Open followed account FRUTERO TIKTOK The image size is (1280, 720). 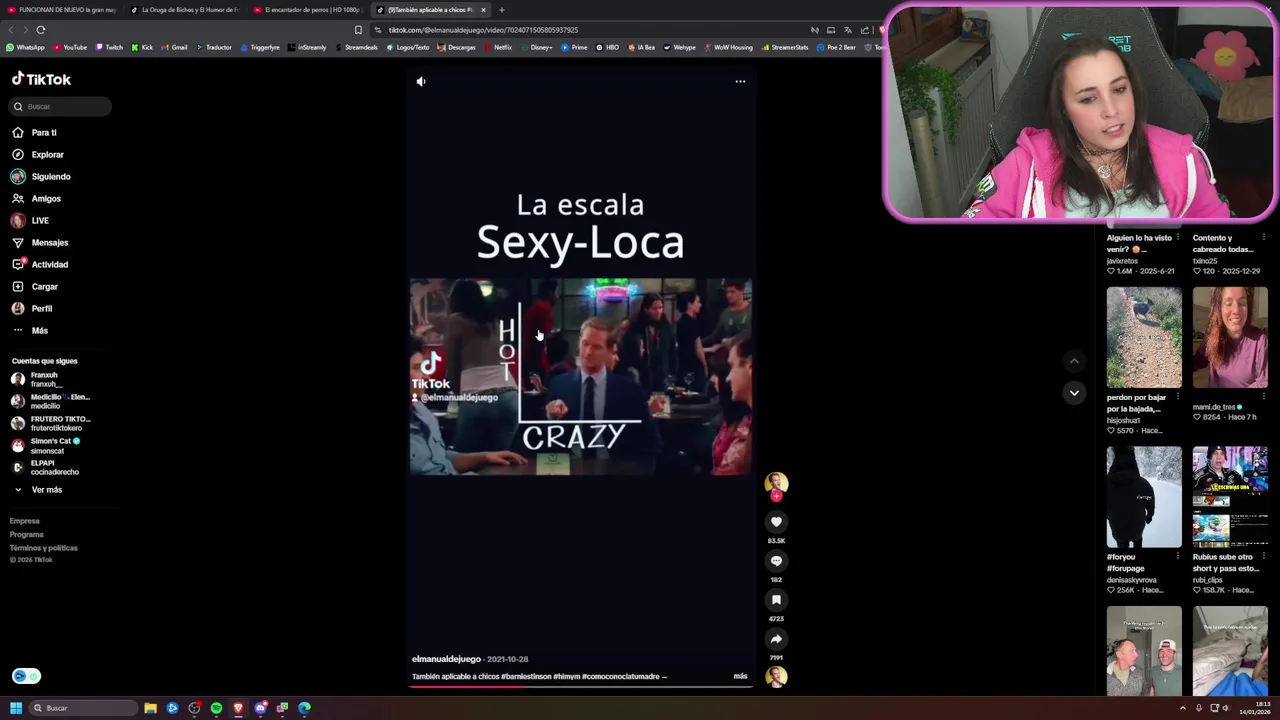click(50, 423)
